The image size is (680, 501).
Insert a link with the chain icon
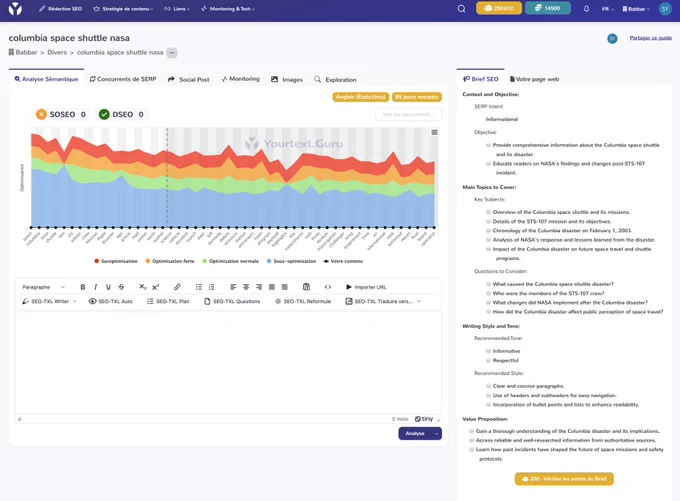[x=177, y=287]
